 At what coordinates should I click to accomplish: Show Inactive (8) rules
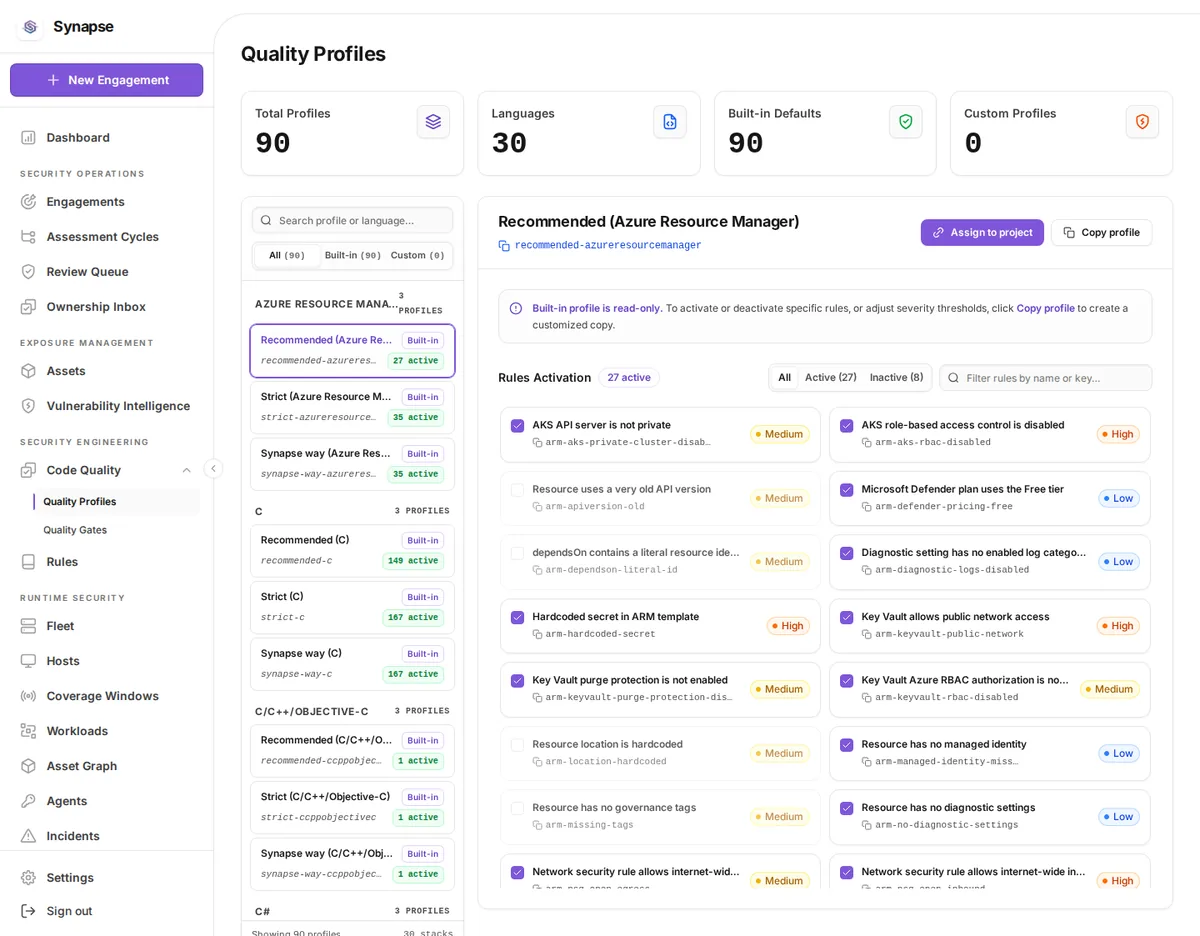(897, 377)
